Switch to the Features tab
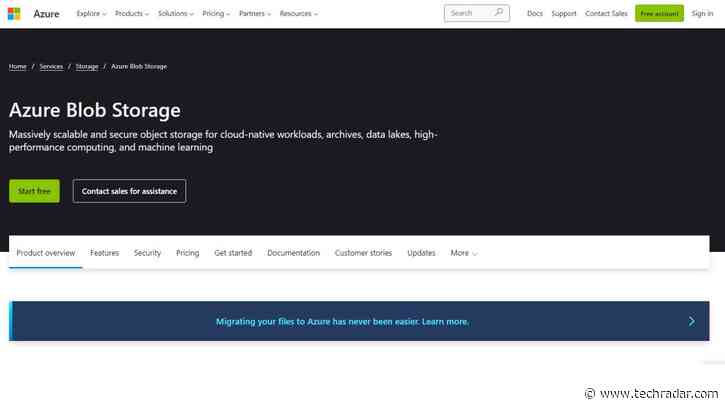This screenshot has height=408, width=725. click(x=104, y=253)
